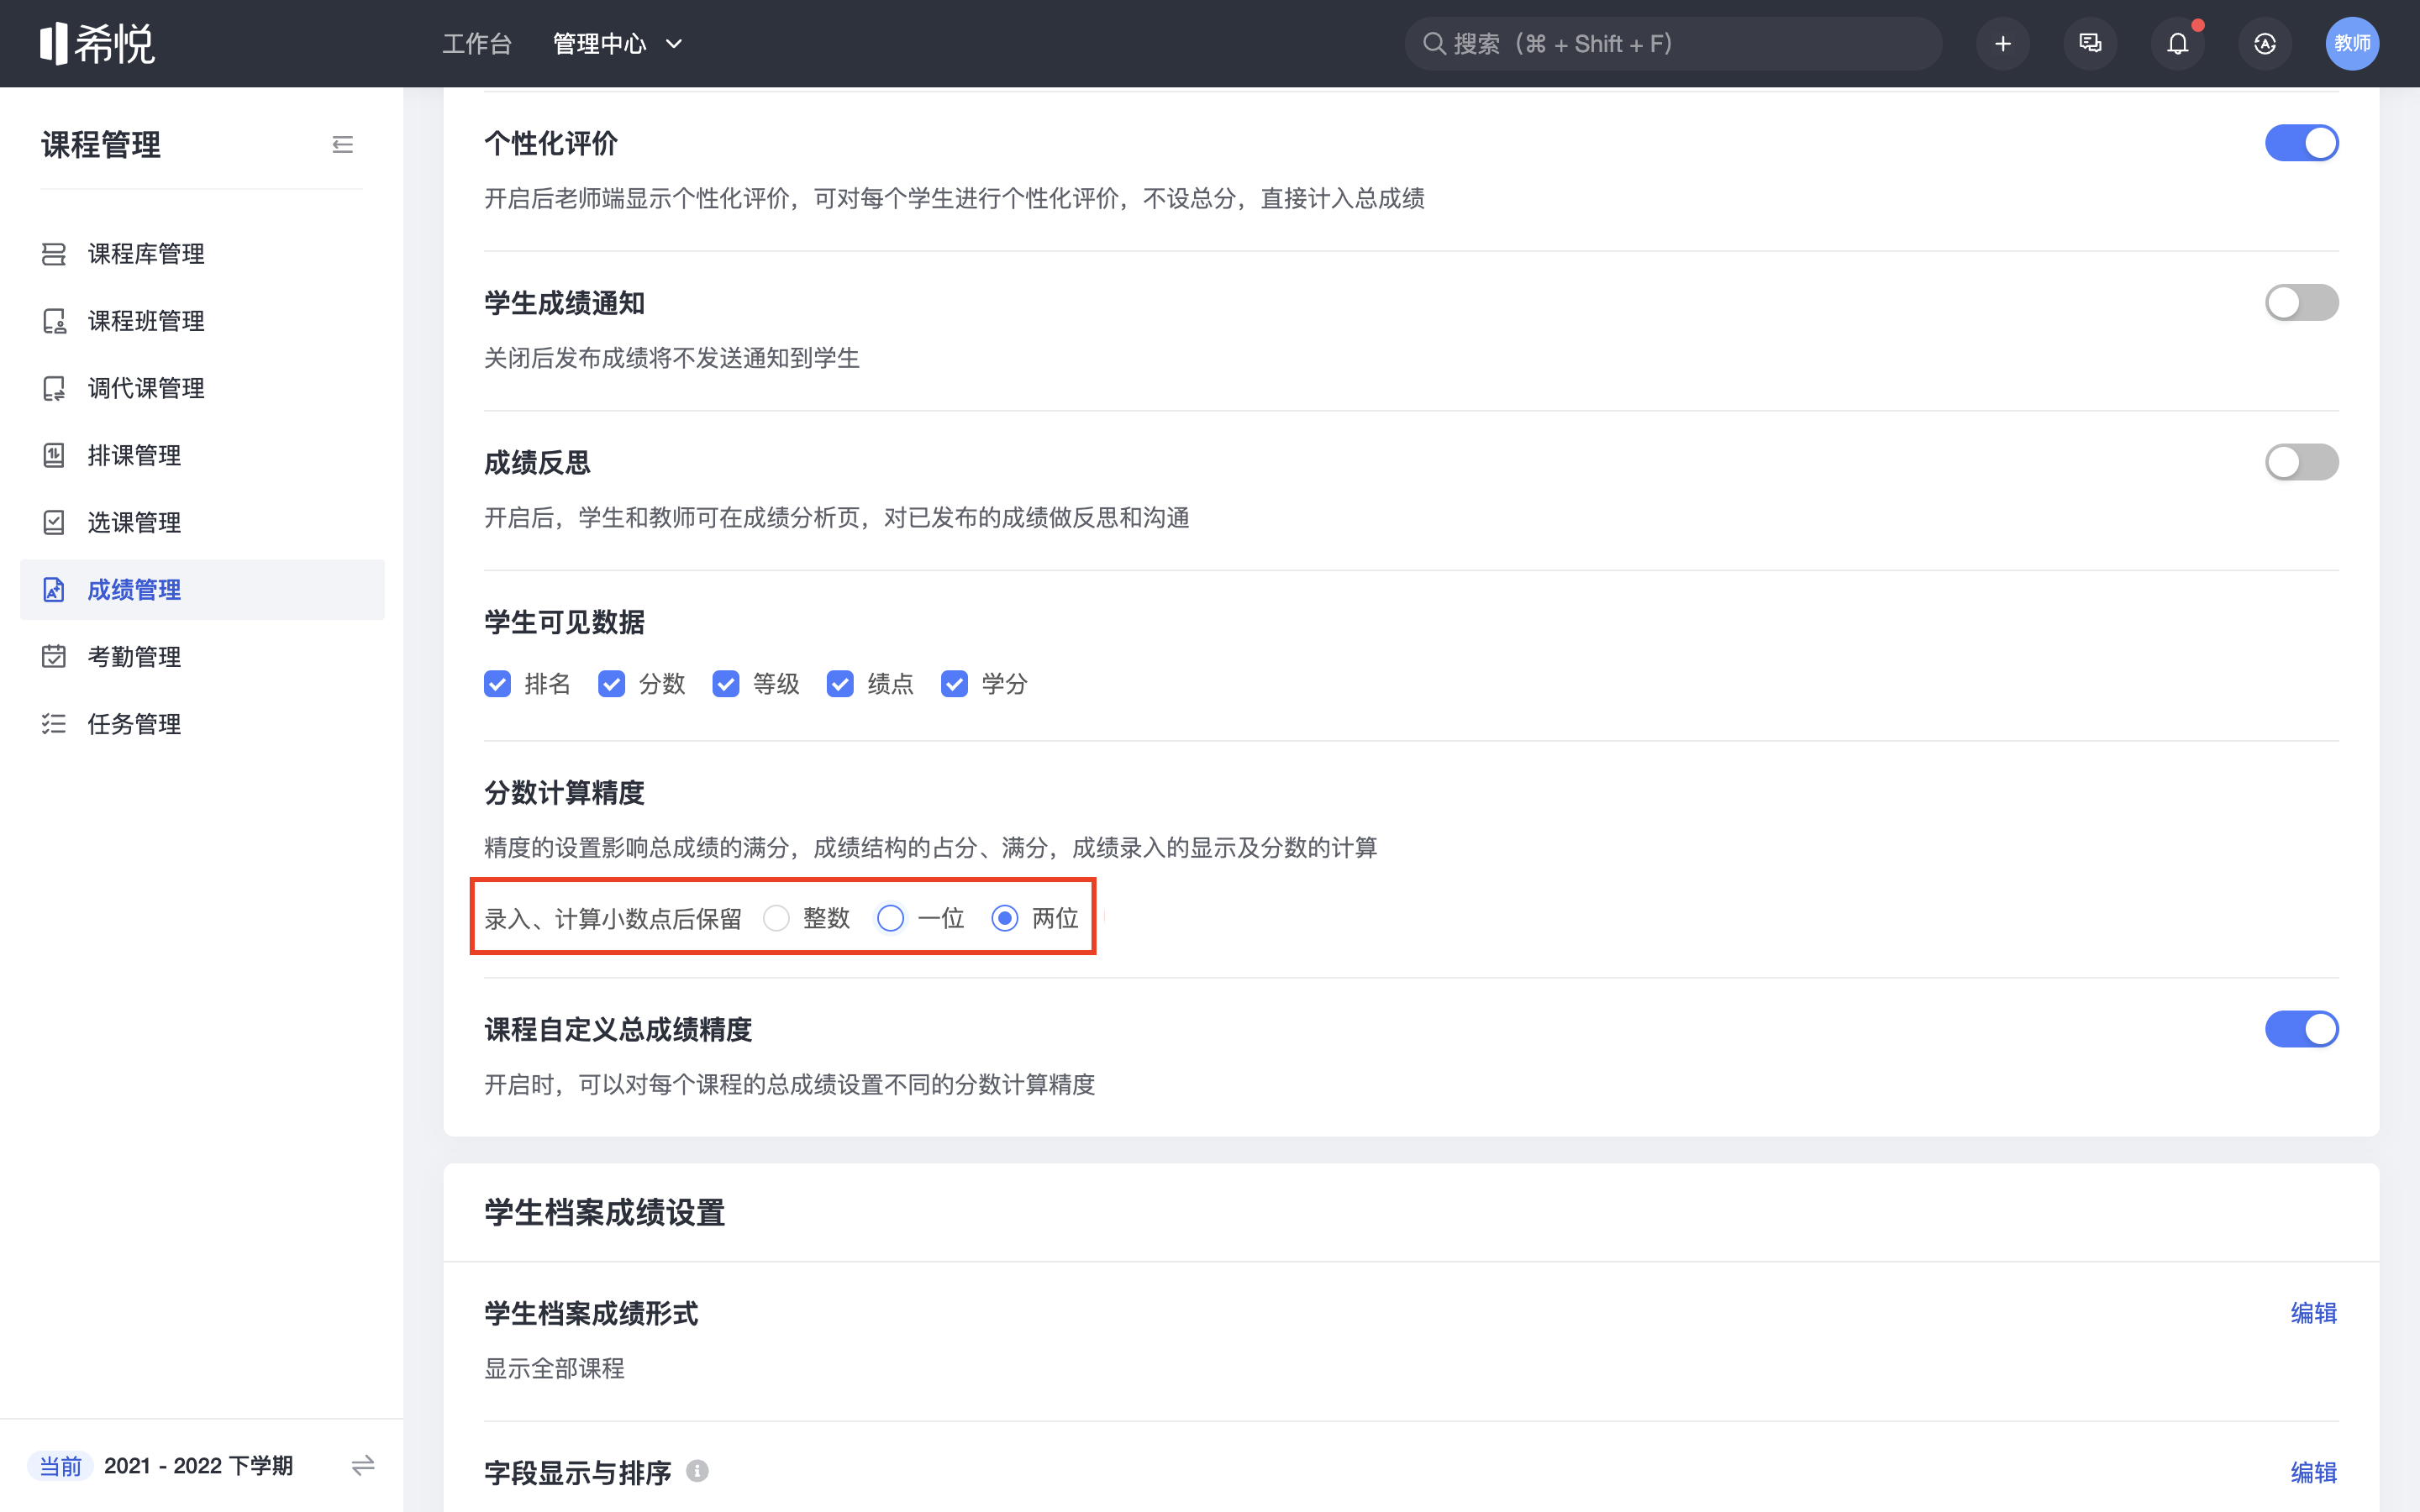Select the 整数 radio option
Screen dimensions: 2420x1512
tap(776, 918)
